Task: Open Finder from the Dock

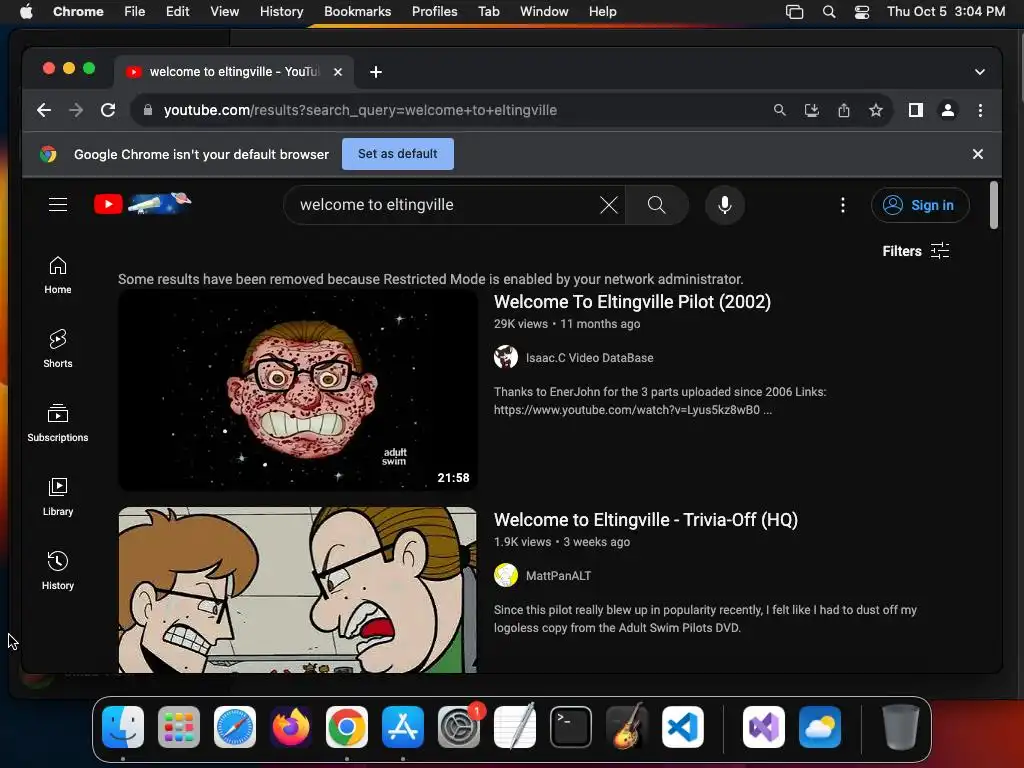Action: coord(123,727)
